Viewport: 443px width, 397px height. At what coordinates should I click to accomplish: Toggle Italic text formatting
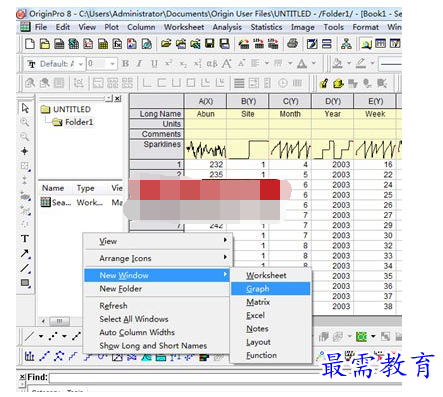point(140,63)
